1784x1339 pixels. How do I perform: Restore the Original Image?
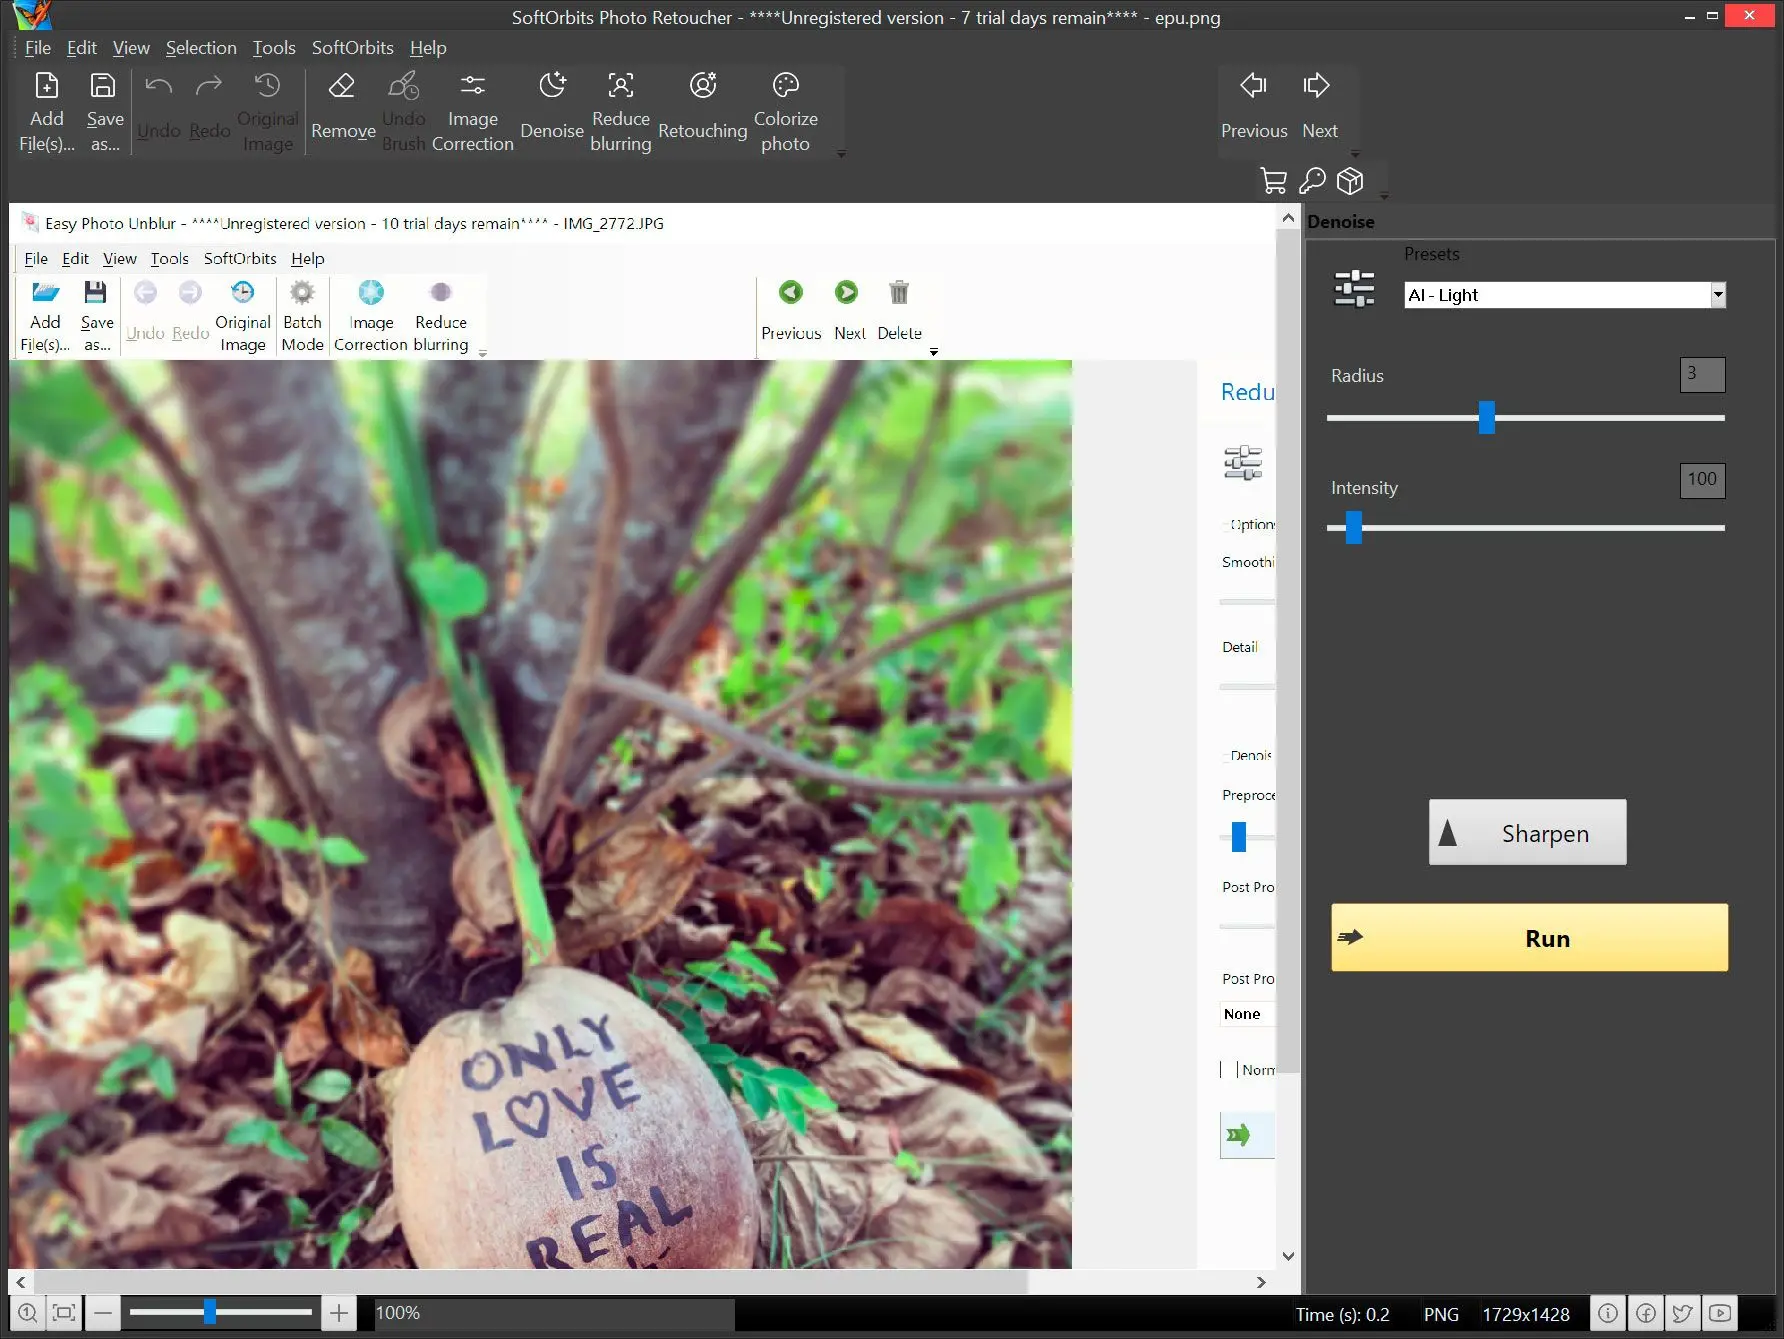266,110
